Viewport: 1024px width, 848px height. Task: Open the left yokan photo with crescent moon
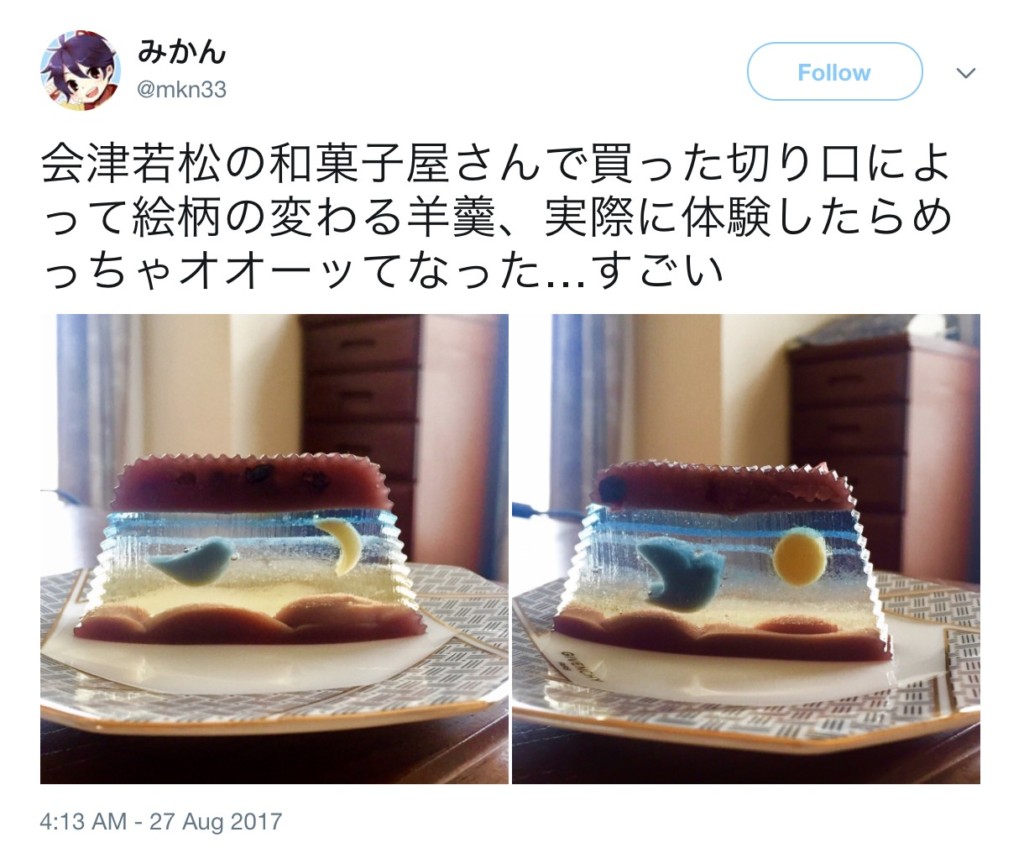point(274,549)
